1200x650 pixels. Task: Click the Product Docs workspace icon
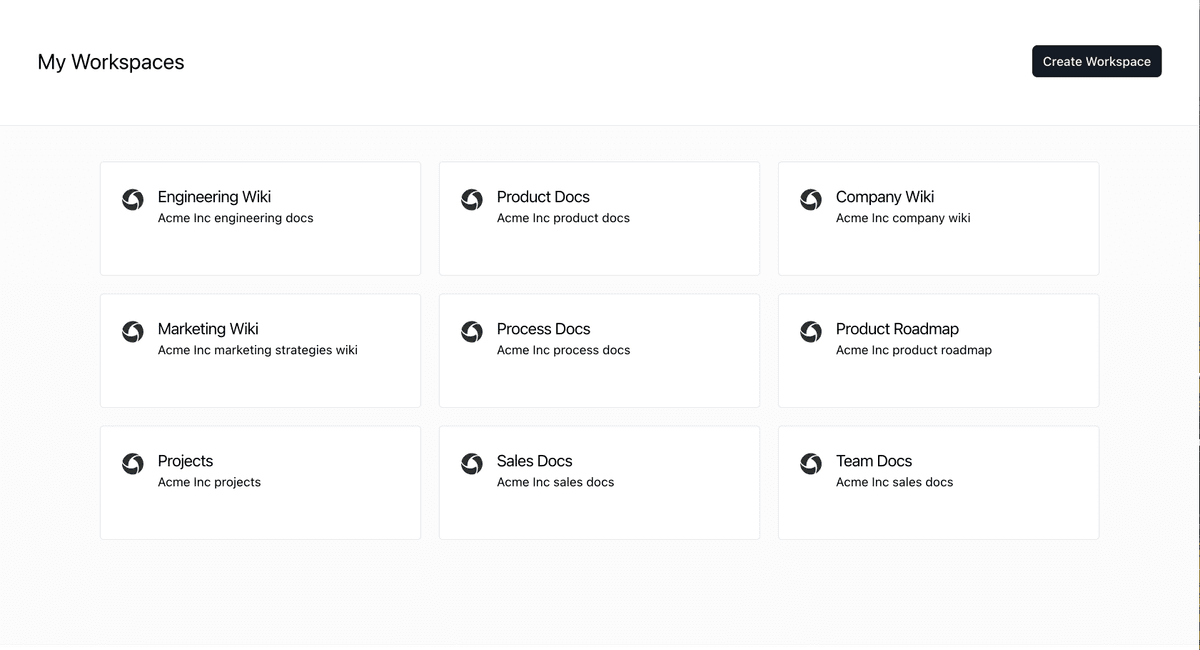(x=472, y=200)
